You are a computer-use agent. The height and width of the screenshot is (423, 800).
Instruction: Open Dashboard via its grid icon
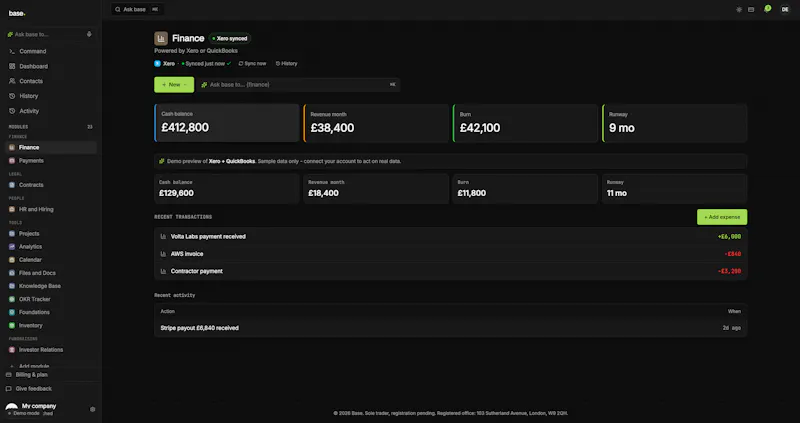(12, 66)
